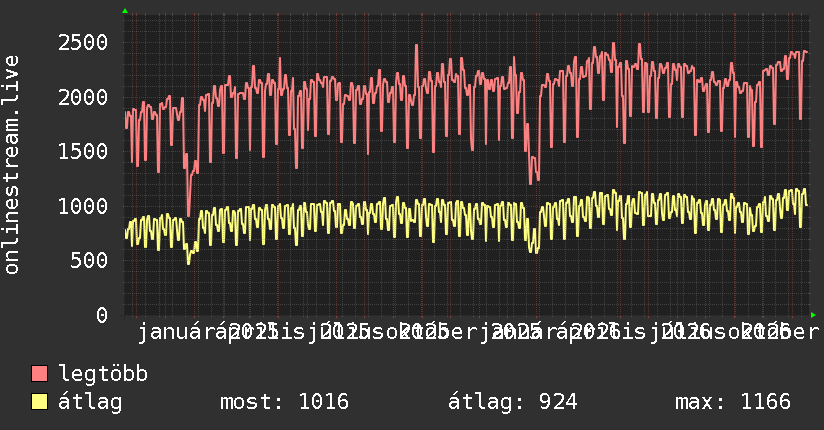Click the 'most: 1016' value

click(x=284, y=402)
